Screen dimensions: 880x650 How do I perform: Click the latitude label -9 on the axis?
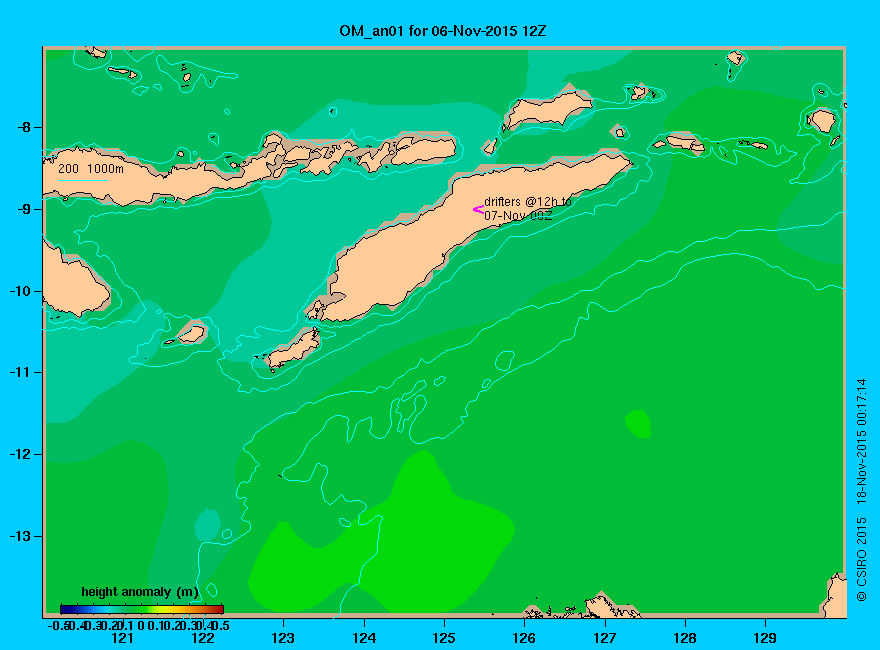24,209
